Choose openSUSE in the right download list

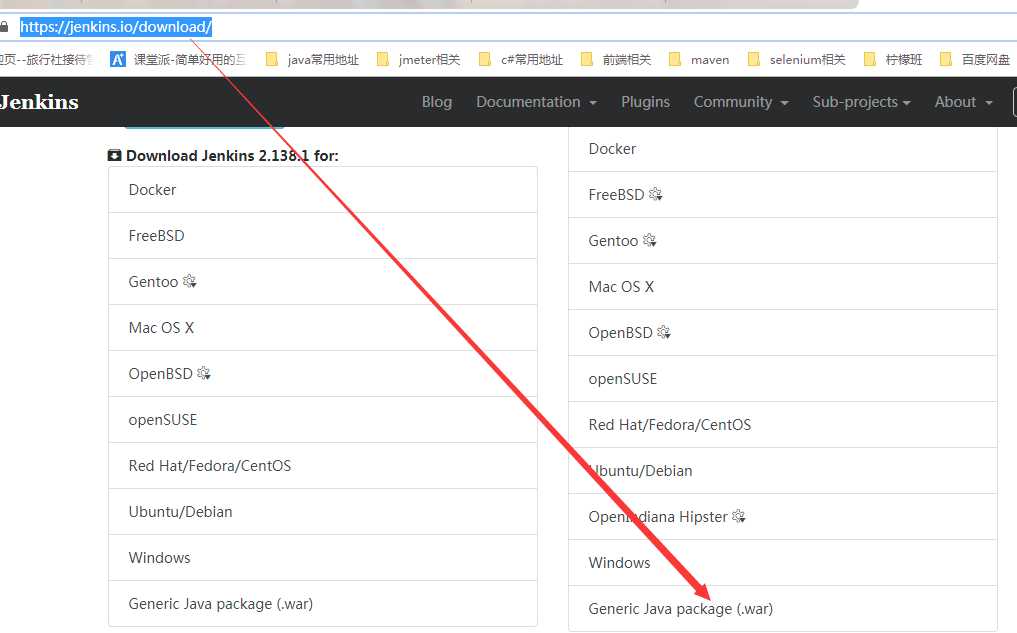783,379
